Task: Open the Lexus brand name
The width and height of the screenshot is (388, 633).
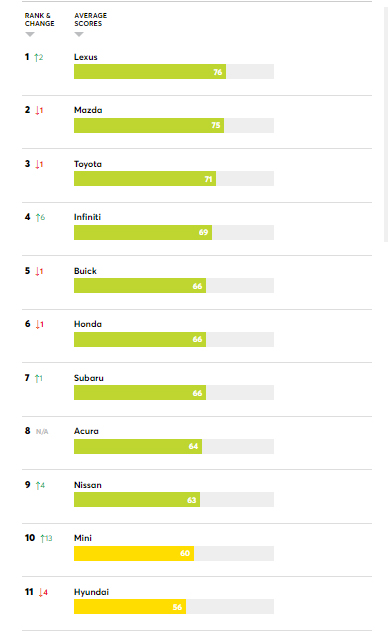Action: (86, 57)
